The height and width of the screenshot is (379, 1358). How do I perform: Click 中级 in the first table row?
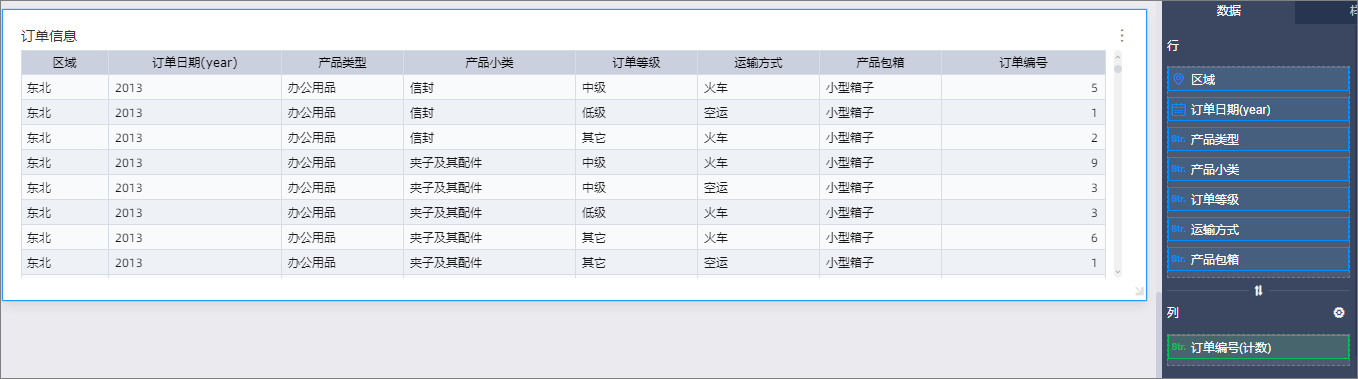click(594, 88)
